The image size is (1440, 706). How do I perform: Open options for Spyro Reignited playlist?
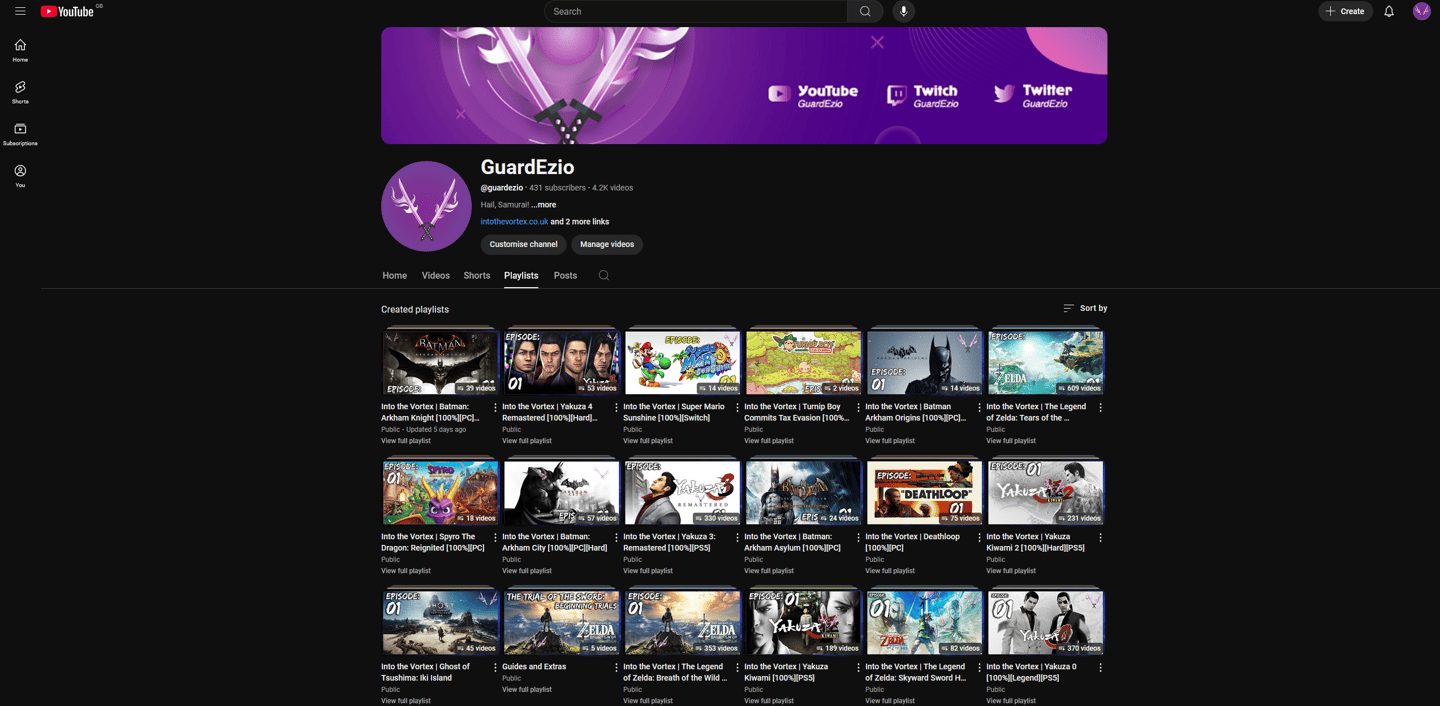click(x=495, y=537)
